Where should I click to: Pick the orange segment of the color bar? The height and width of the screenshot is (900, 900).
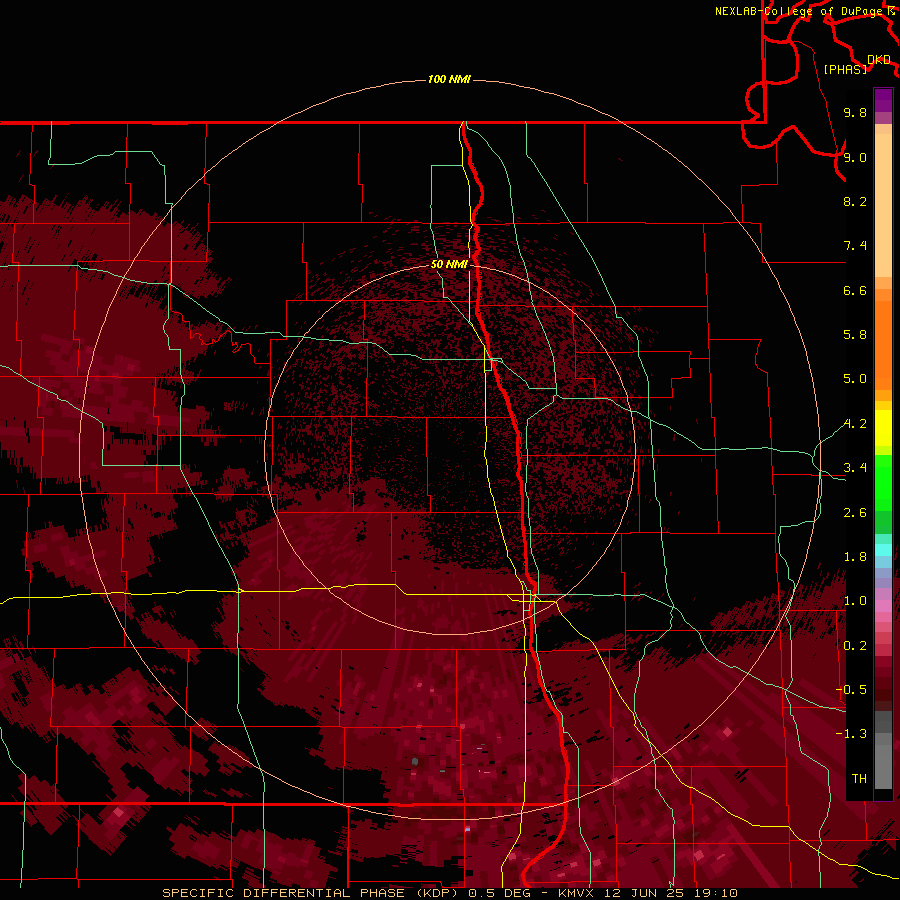click(883, 346)
